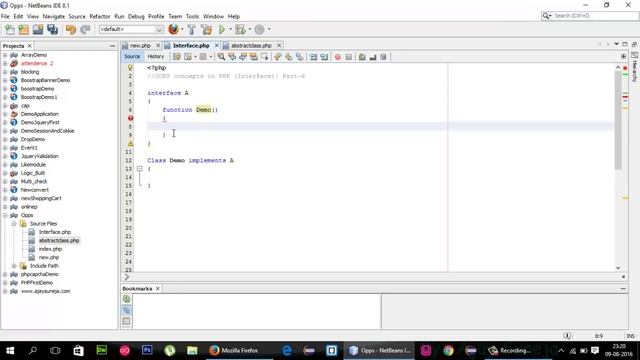Select new.php file in project tree
Image resolution: width=640 pixels, height=360 pixels.
click(x=49, y=258)
